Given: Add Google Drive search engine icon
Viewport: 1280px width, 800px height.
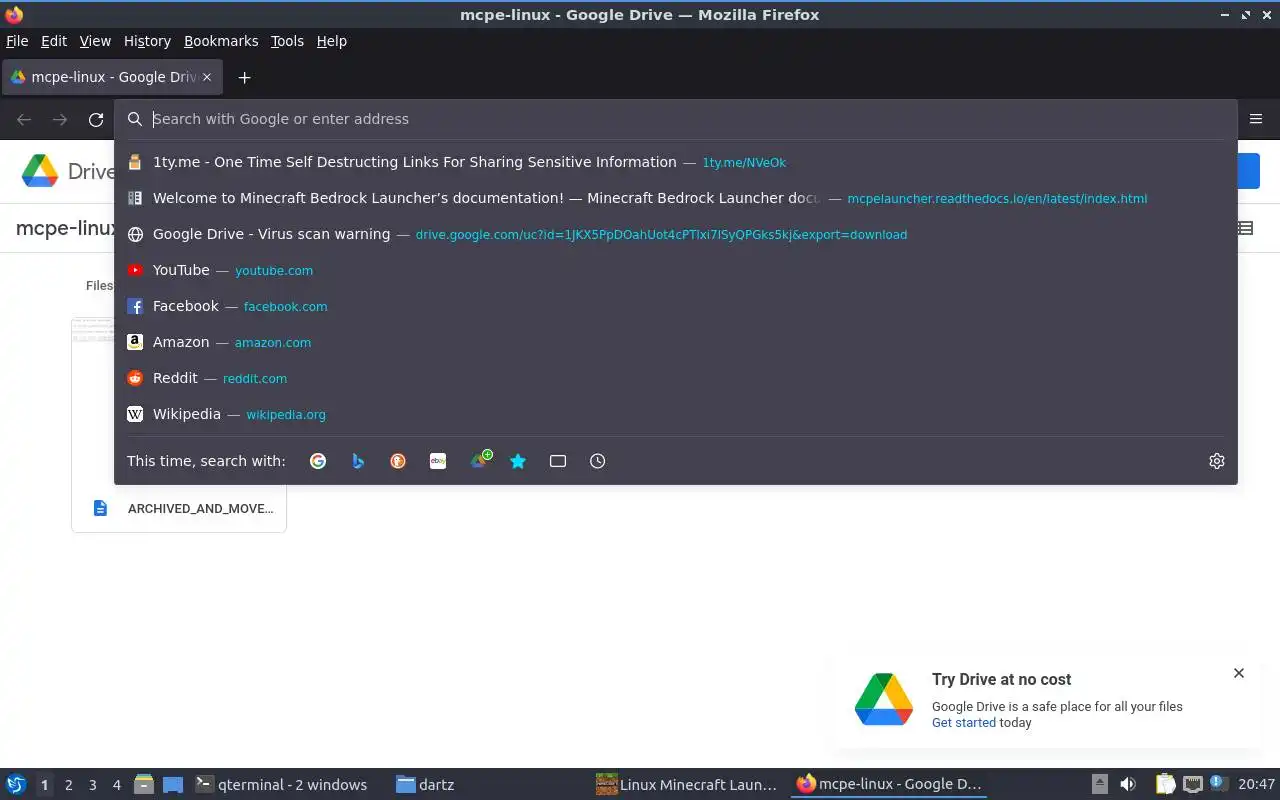Looking at the screenshot, I should point(480,460).
